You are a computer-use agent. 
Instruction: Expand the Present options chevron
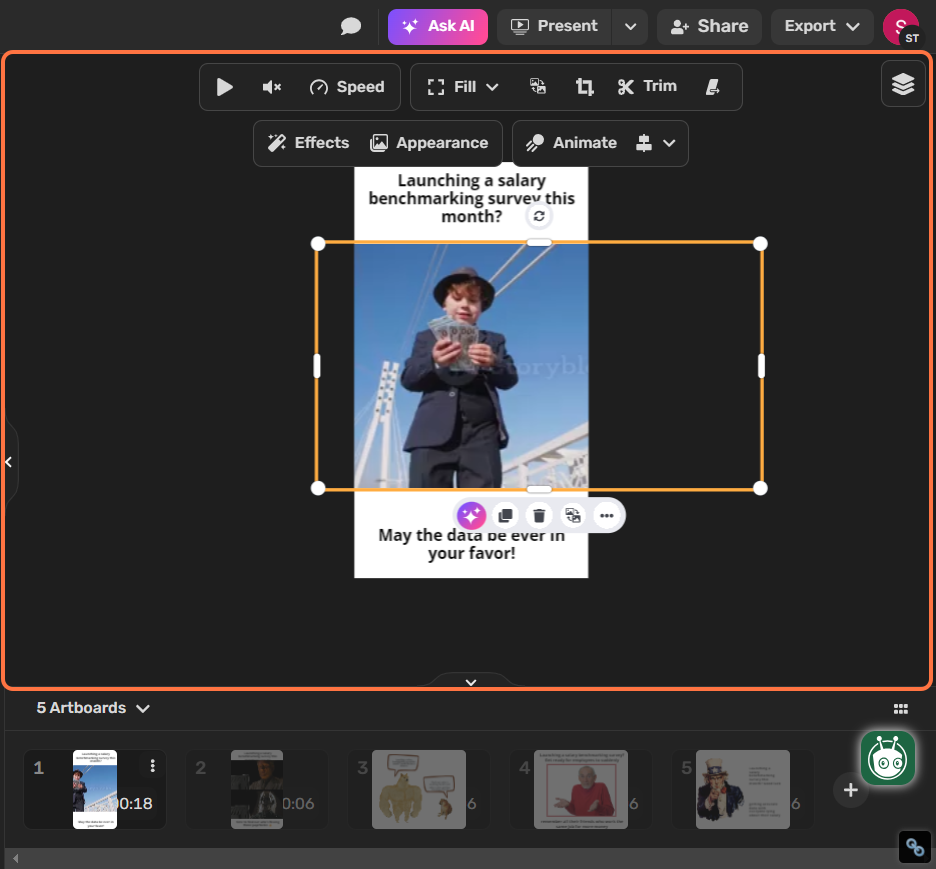point(630,27)
